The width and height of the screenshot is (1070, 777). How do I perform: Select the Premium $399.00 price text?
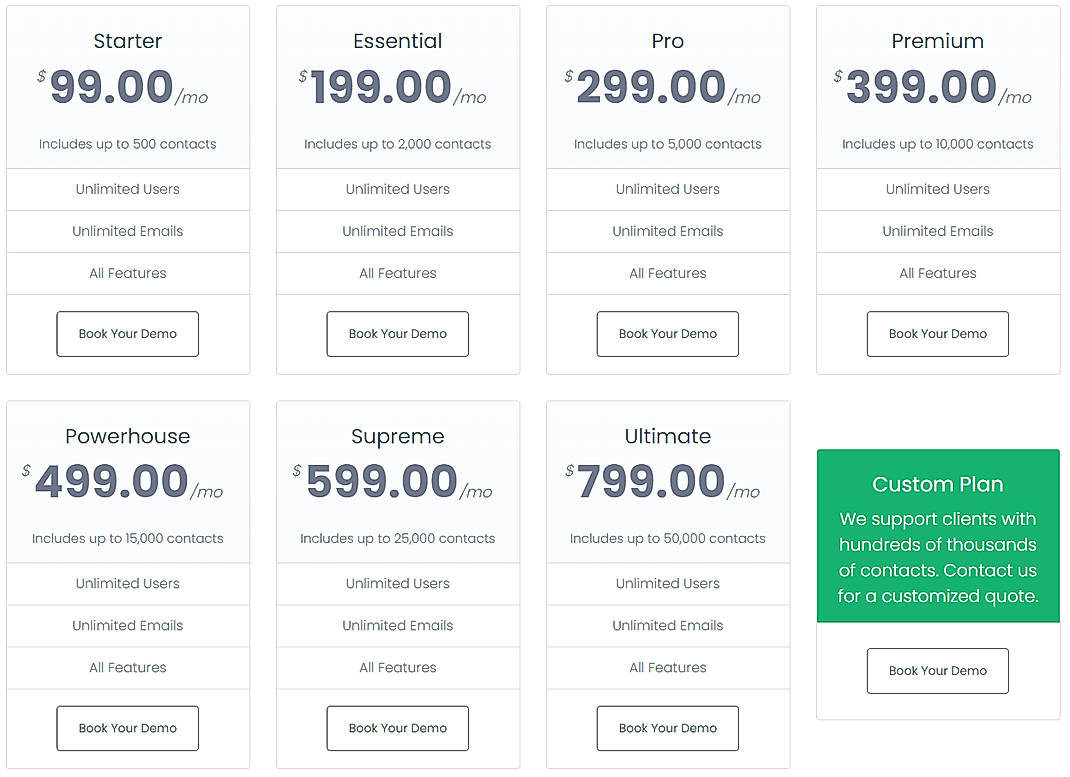pyautogui.click(x=937, y=85)
